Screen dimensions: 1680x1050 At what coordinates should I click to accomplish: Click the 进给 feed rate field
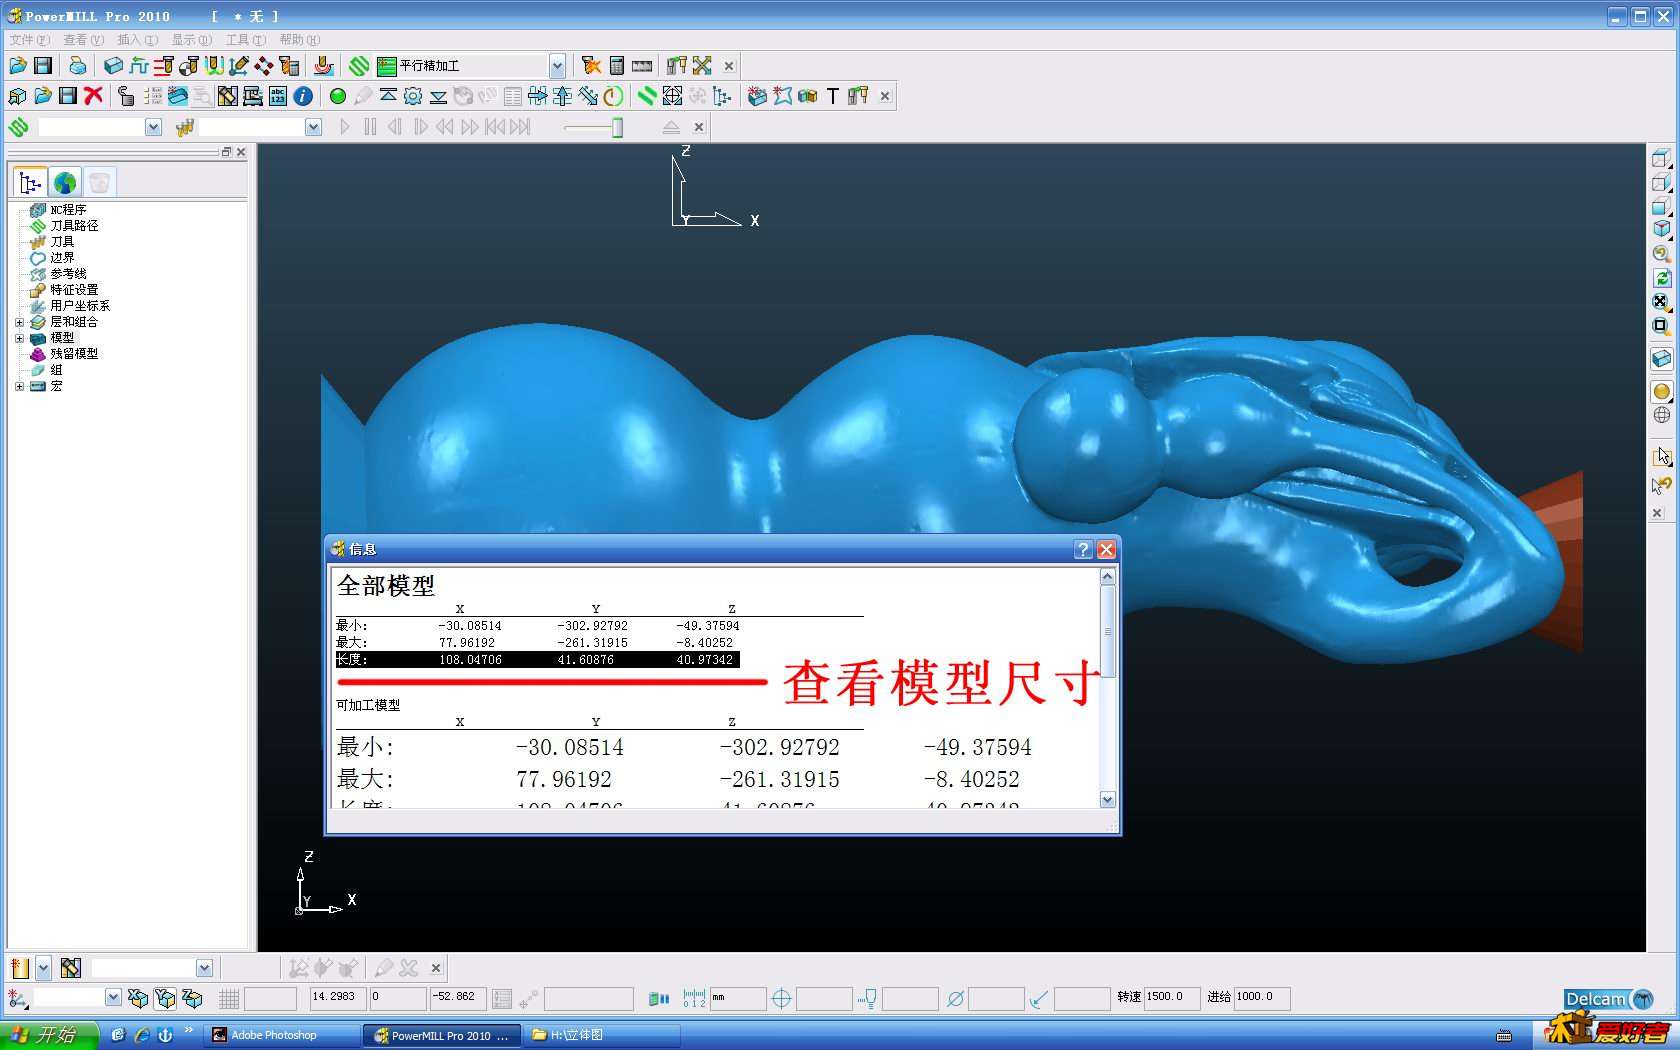pos(1262,998)
